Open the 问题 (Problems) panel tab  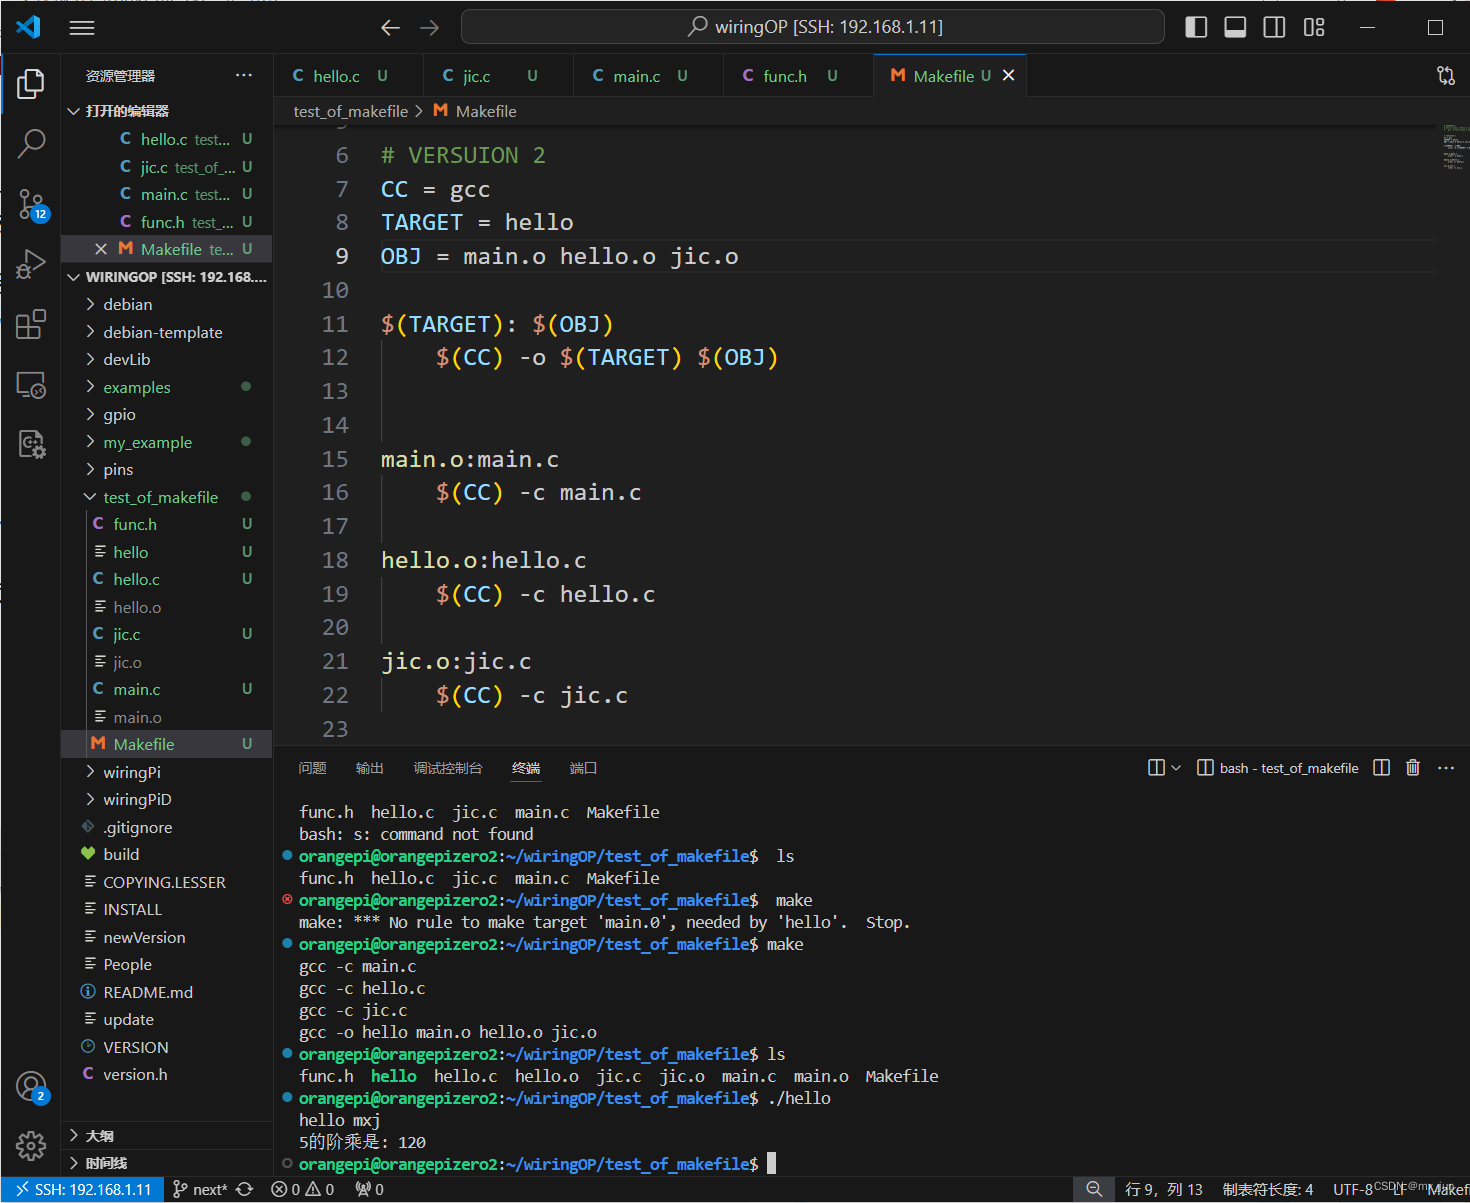(312, 768)
